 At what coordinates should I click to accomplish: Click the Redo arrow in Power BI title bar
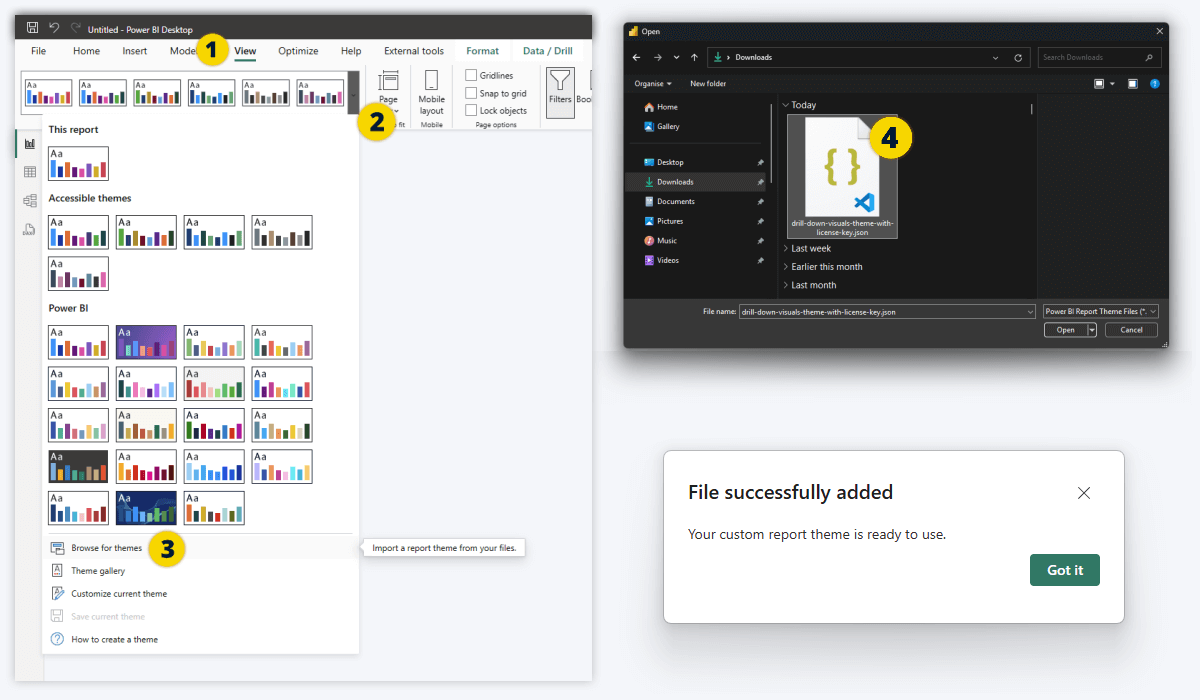click(x=75, y=29)
